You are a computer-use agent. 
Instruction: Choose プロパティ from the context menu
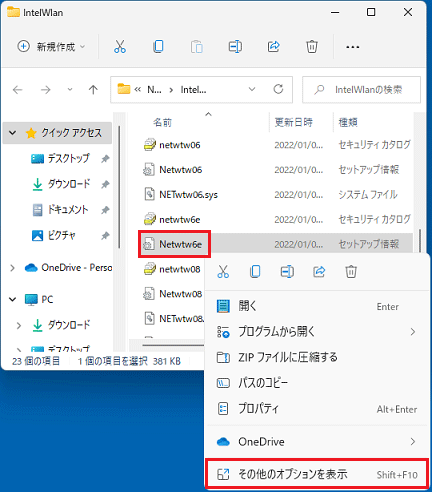[316, 409]
